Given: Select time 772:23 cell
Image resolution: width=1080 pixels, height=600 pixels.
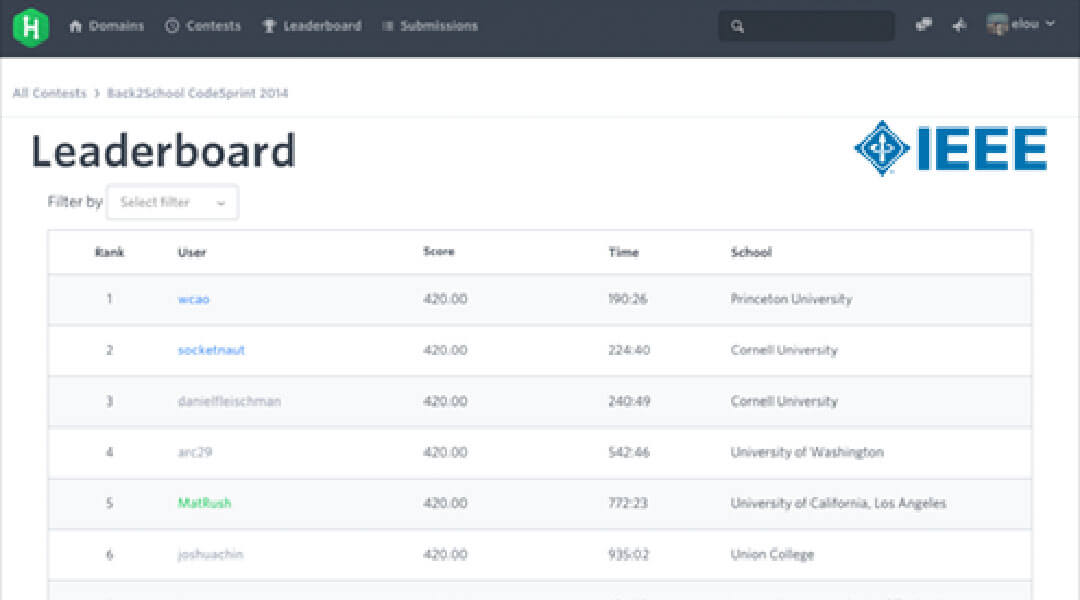Looking at the screenshot, I should (x=627, y=503).
